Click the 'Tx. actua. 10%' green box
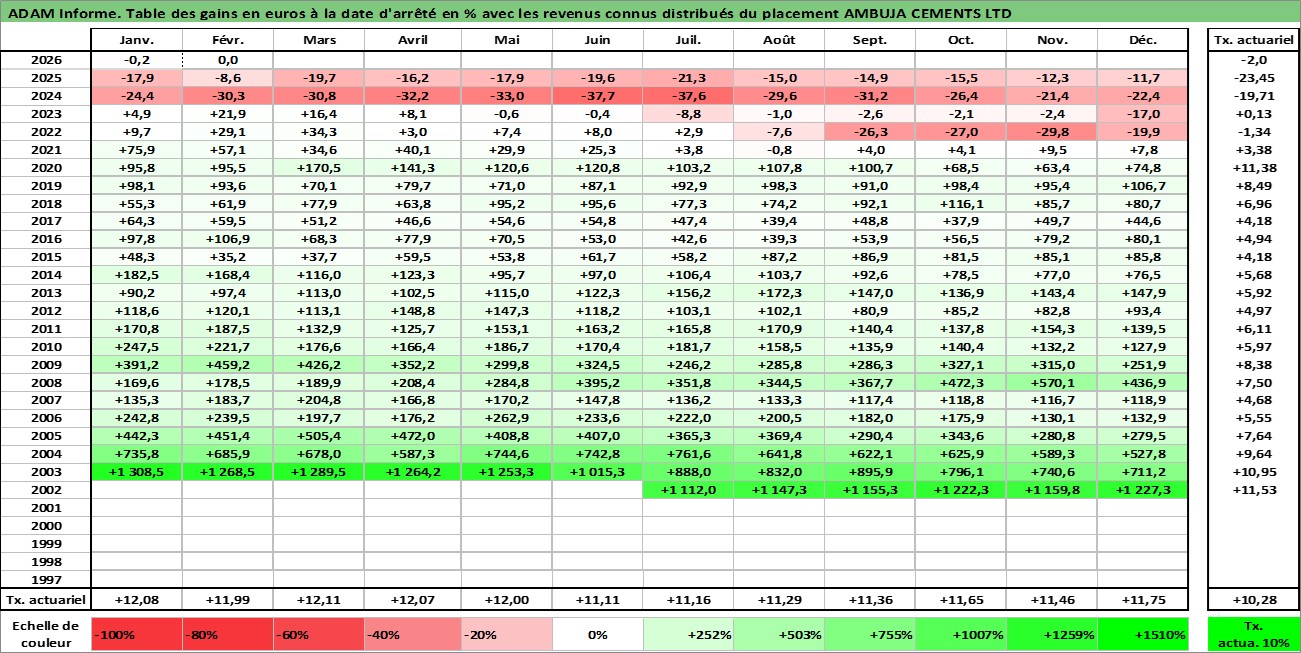Image resolution: width=1301 pixels, height=653 pixels. click(x=1254, y=634)
